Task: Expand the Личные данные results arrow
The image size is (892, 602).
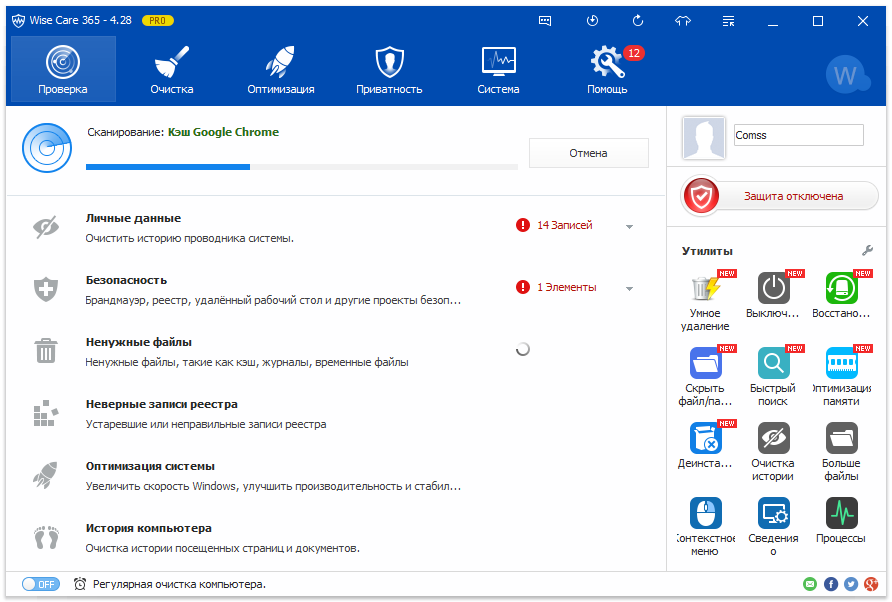Action: pos(629,227)
